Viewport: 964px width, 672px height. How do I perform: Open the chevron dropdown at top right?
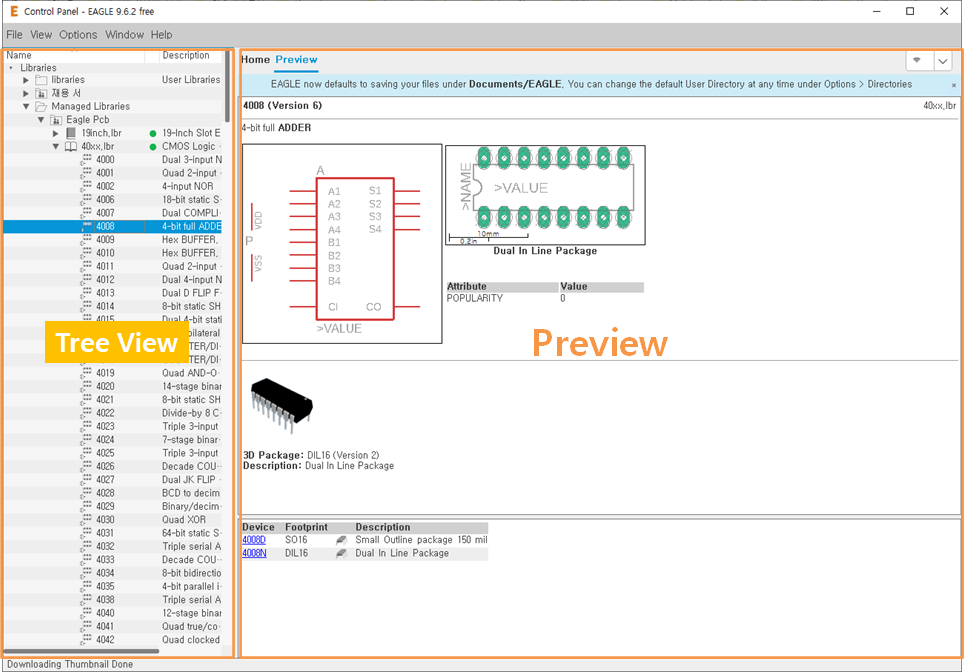942,61
